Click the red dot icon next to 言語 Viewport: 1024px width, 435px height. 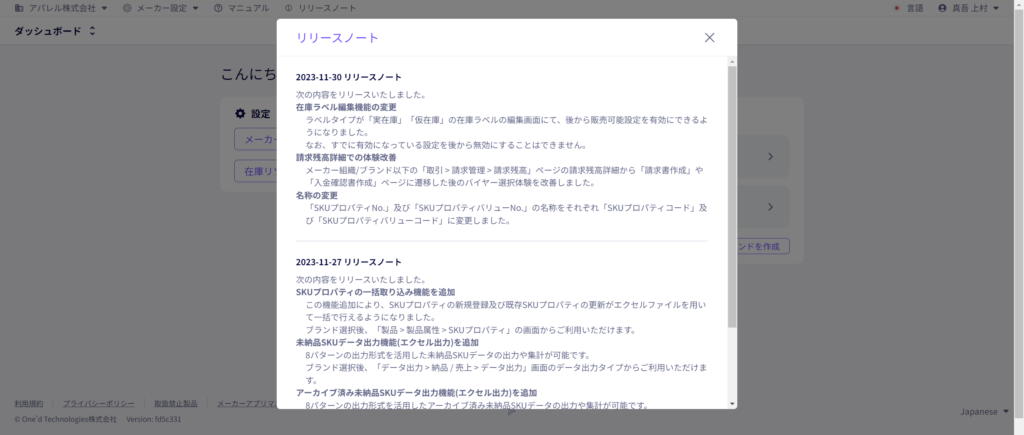click(x=897, y=8)
